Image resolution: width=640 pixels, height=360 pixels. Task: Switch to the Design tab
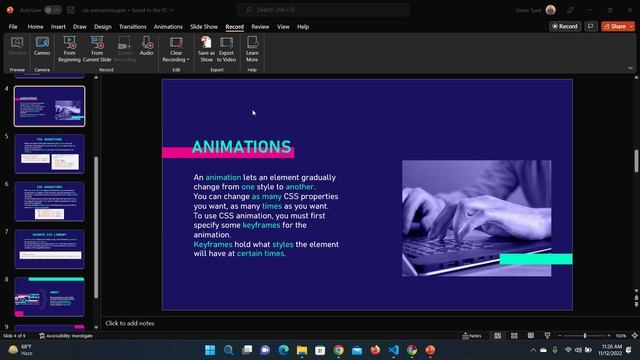pos(102,27)
